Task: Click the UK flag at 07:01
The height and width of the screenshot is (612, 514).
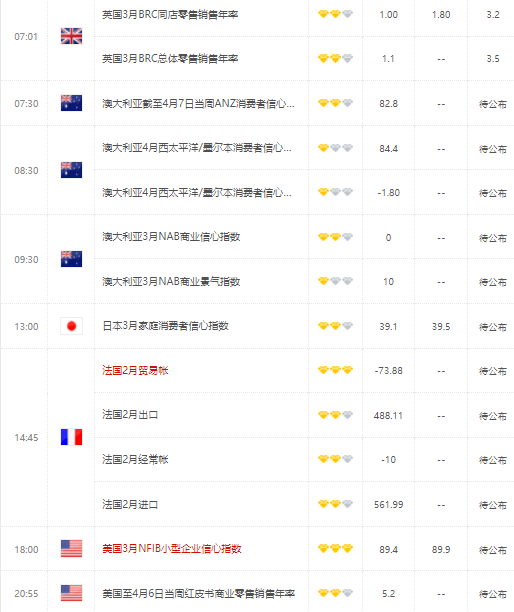Action: click(71, 36)
